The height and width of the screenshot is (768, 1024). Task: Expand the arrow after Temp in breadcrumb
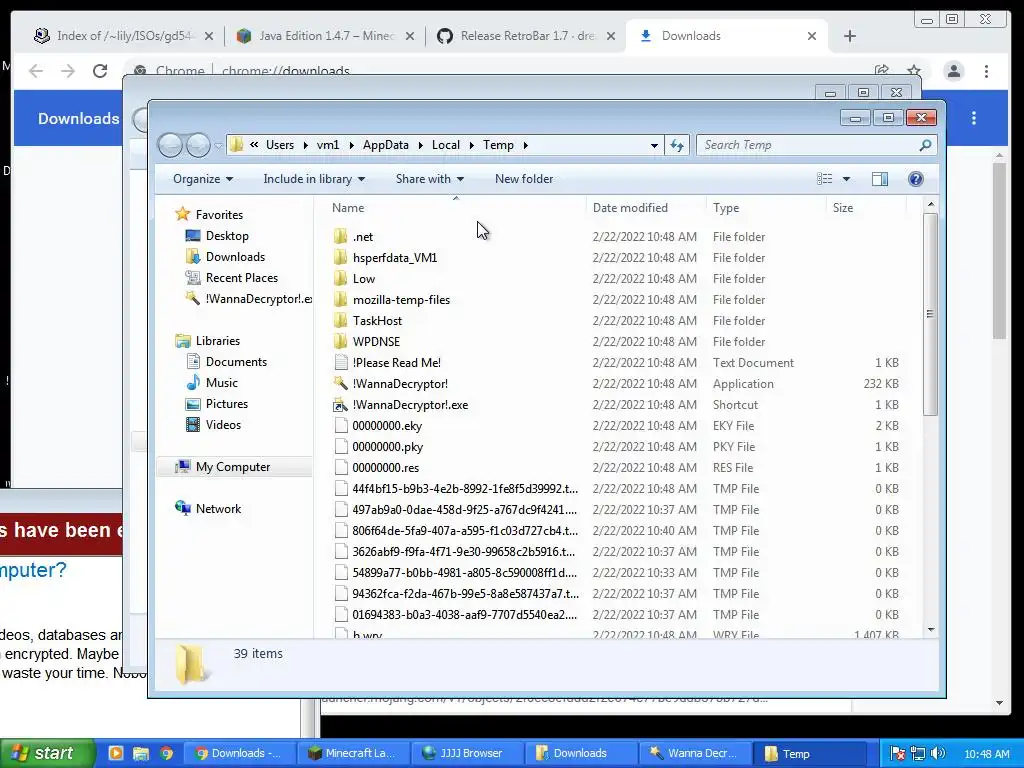coord(525,145)
